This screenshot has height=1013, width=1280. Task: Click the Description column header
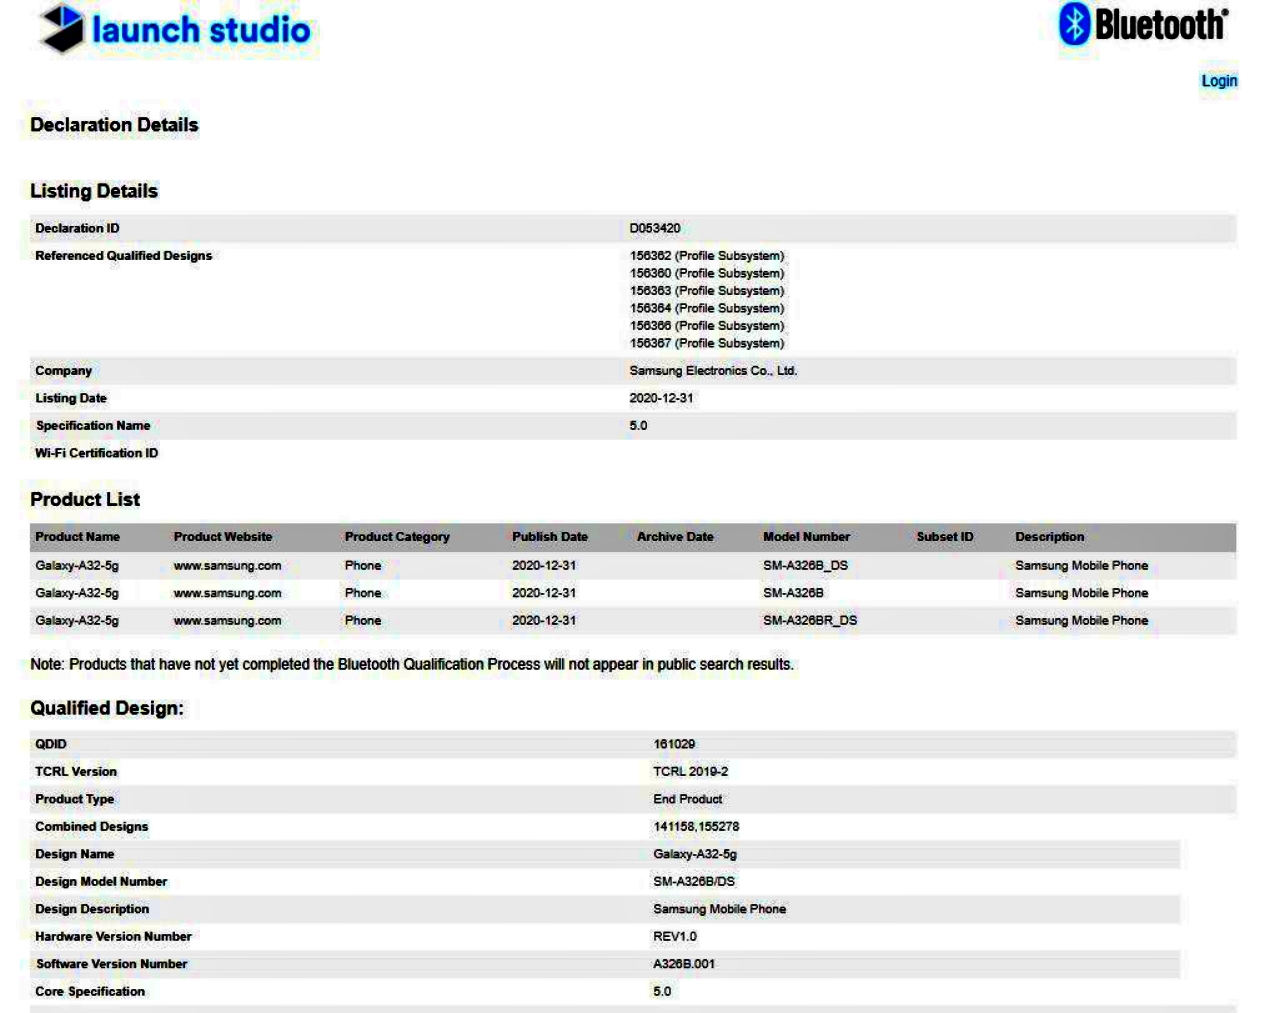1049,537
